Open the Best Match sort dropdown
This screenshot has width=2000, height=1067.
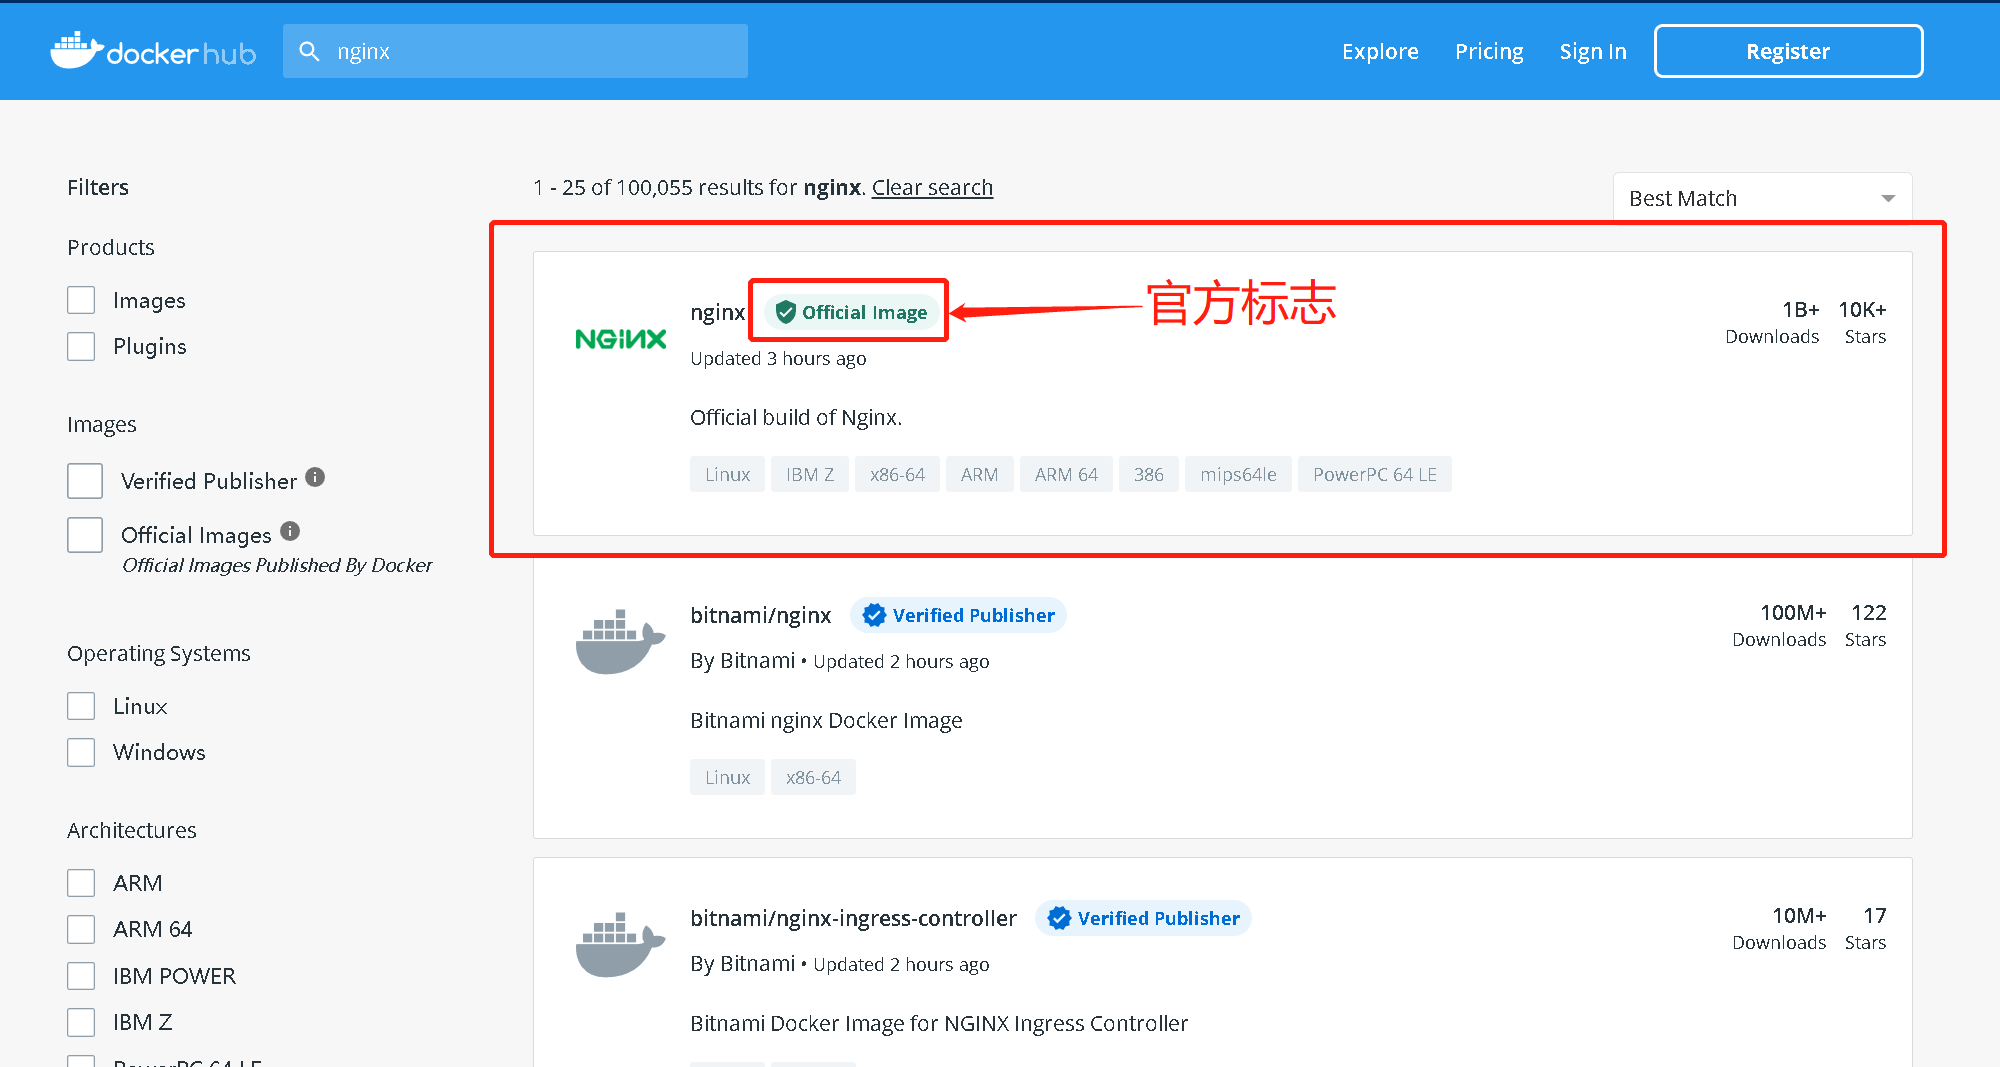(1762, 198)
